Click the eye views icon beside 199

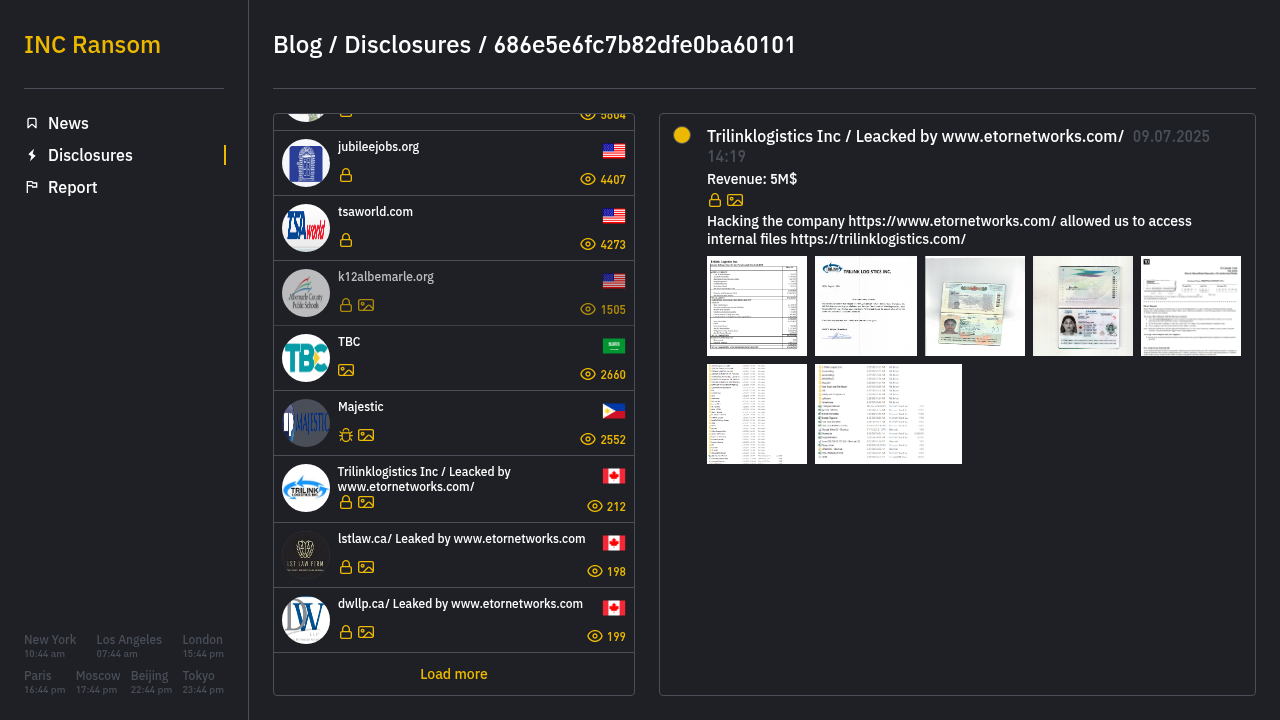tap(595, 637)
